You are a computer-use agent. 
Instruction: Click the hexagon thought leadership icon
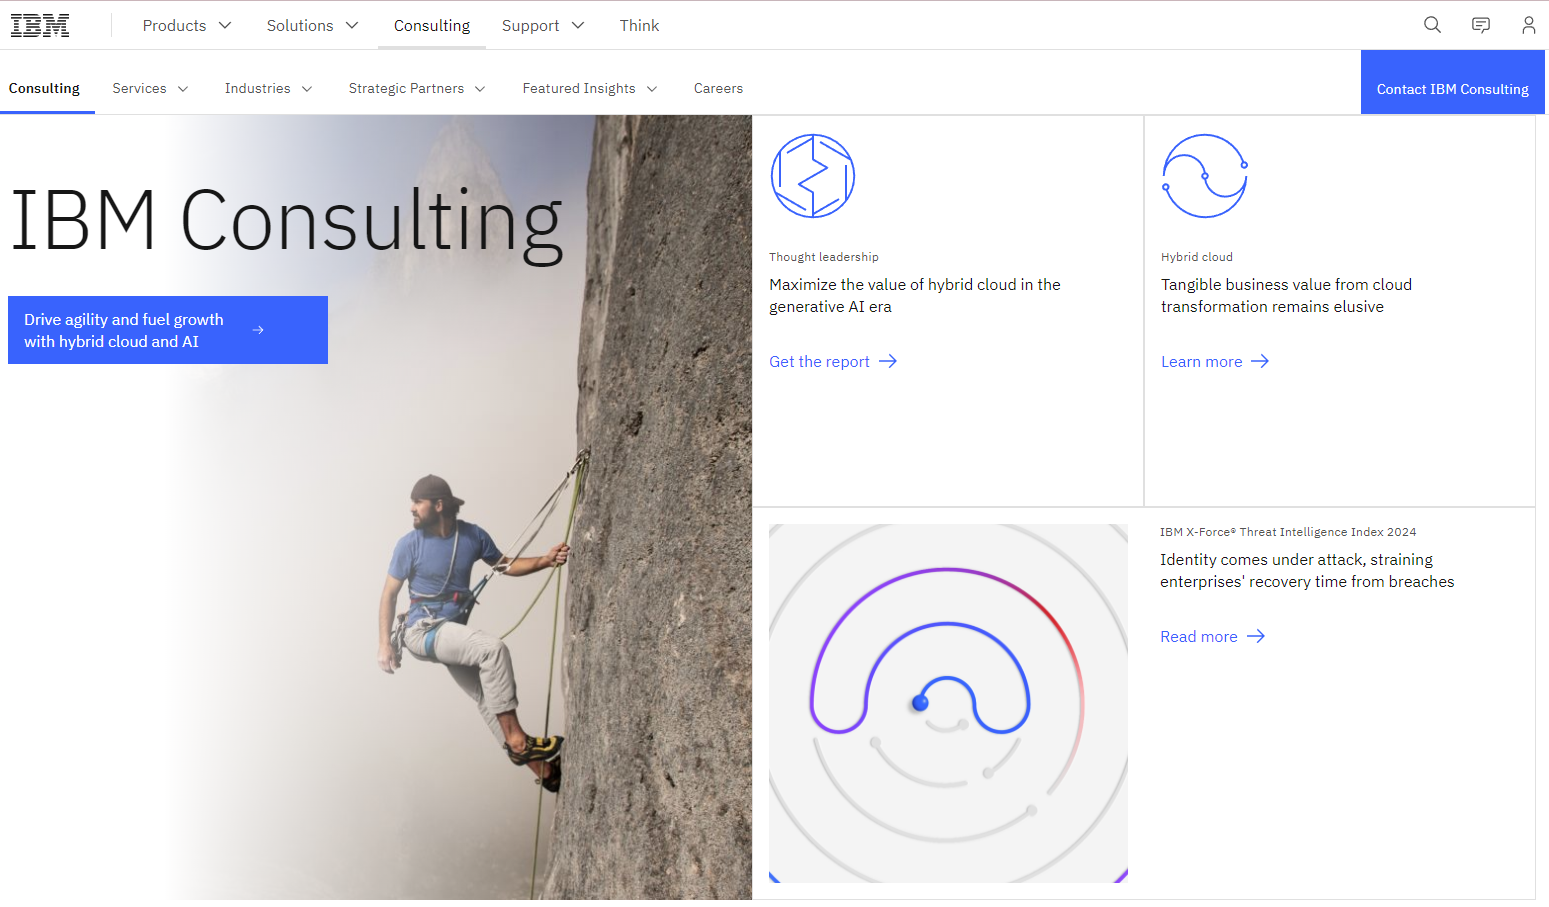click(812, 176)
